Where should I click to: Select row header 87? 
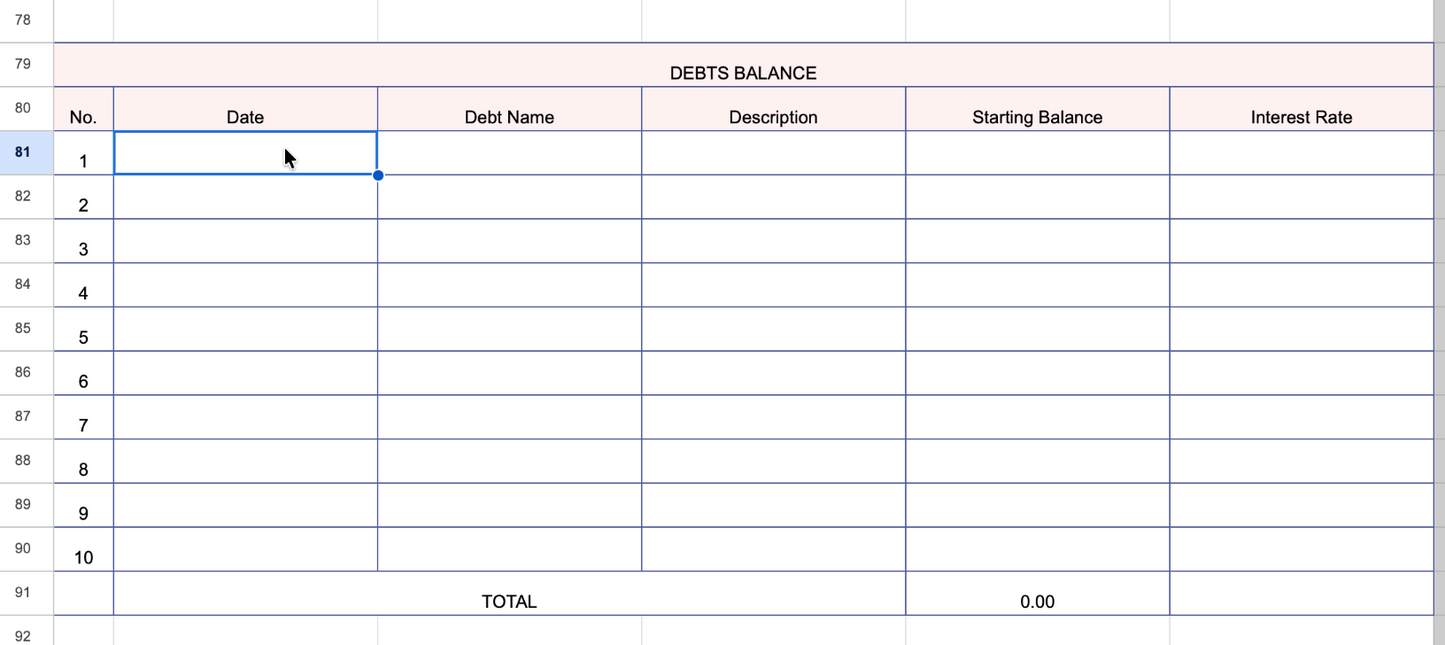coord(26,417)
